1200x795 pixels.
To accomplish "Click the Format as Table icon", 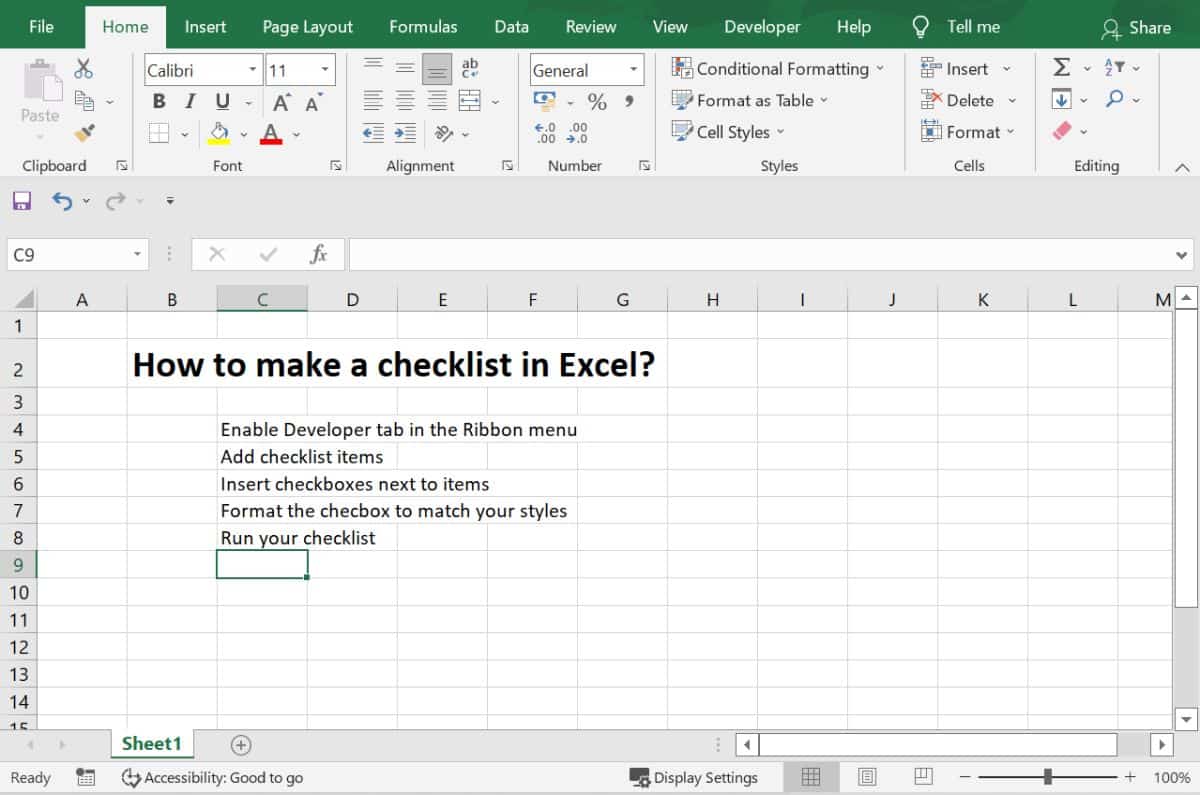I will click(x=684, y=100).
